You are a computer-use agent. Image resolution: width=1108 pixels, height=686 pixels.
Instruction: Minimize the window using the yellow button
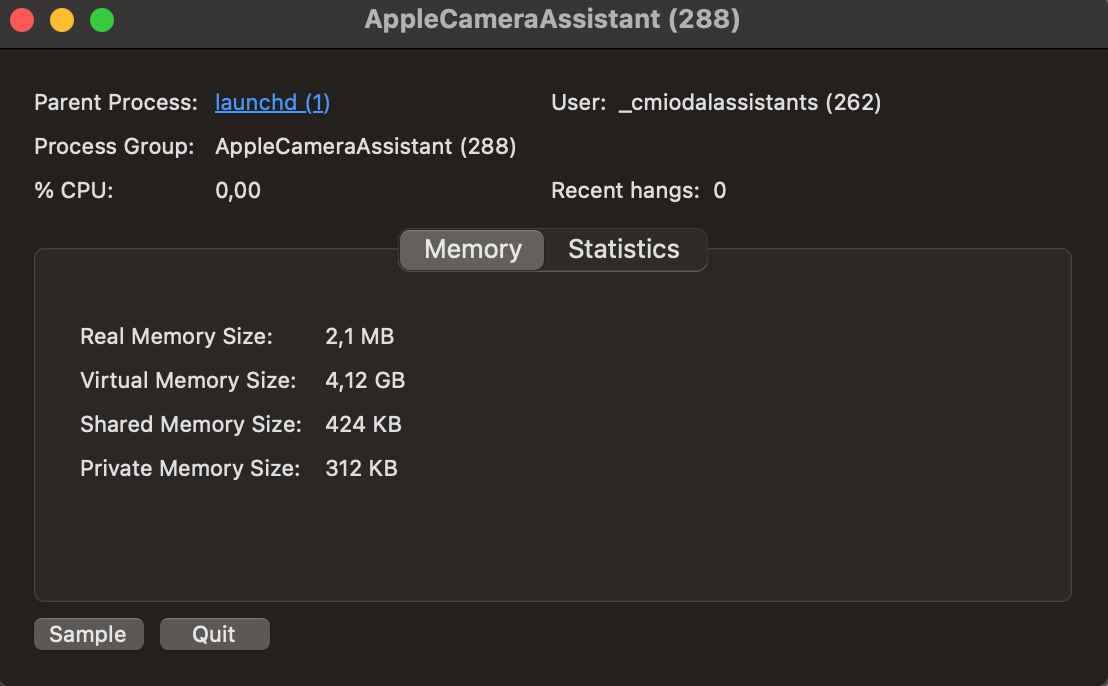[x=62, y=20]
